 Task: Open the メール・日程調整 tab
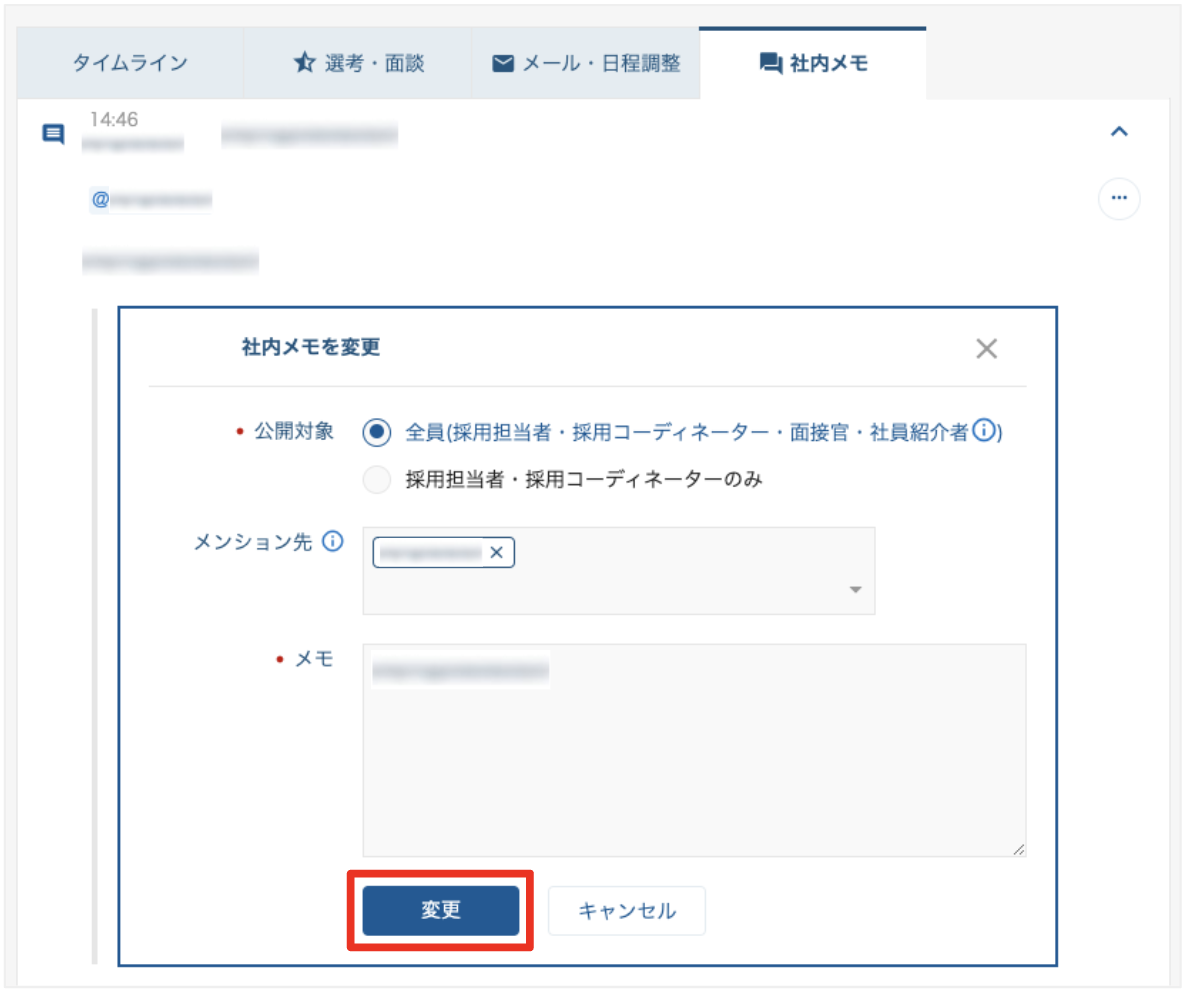pos(585,63)
